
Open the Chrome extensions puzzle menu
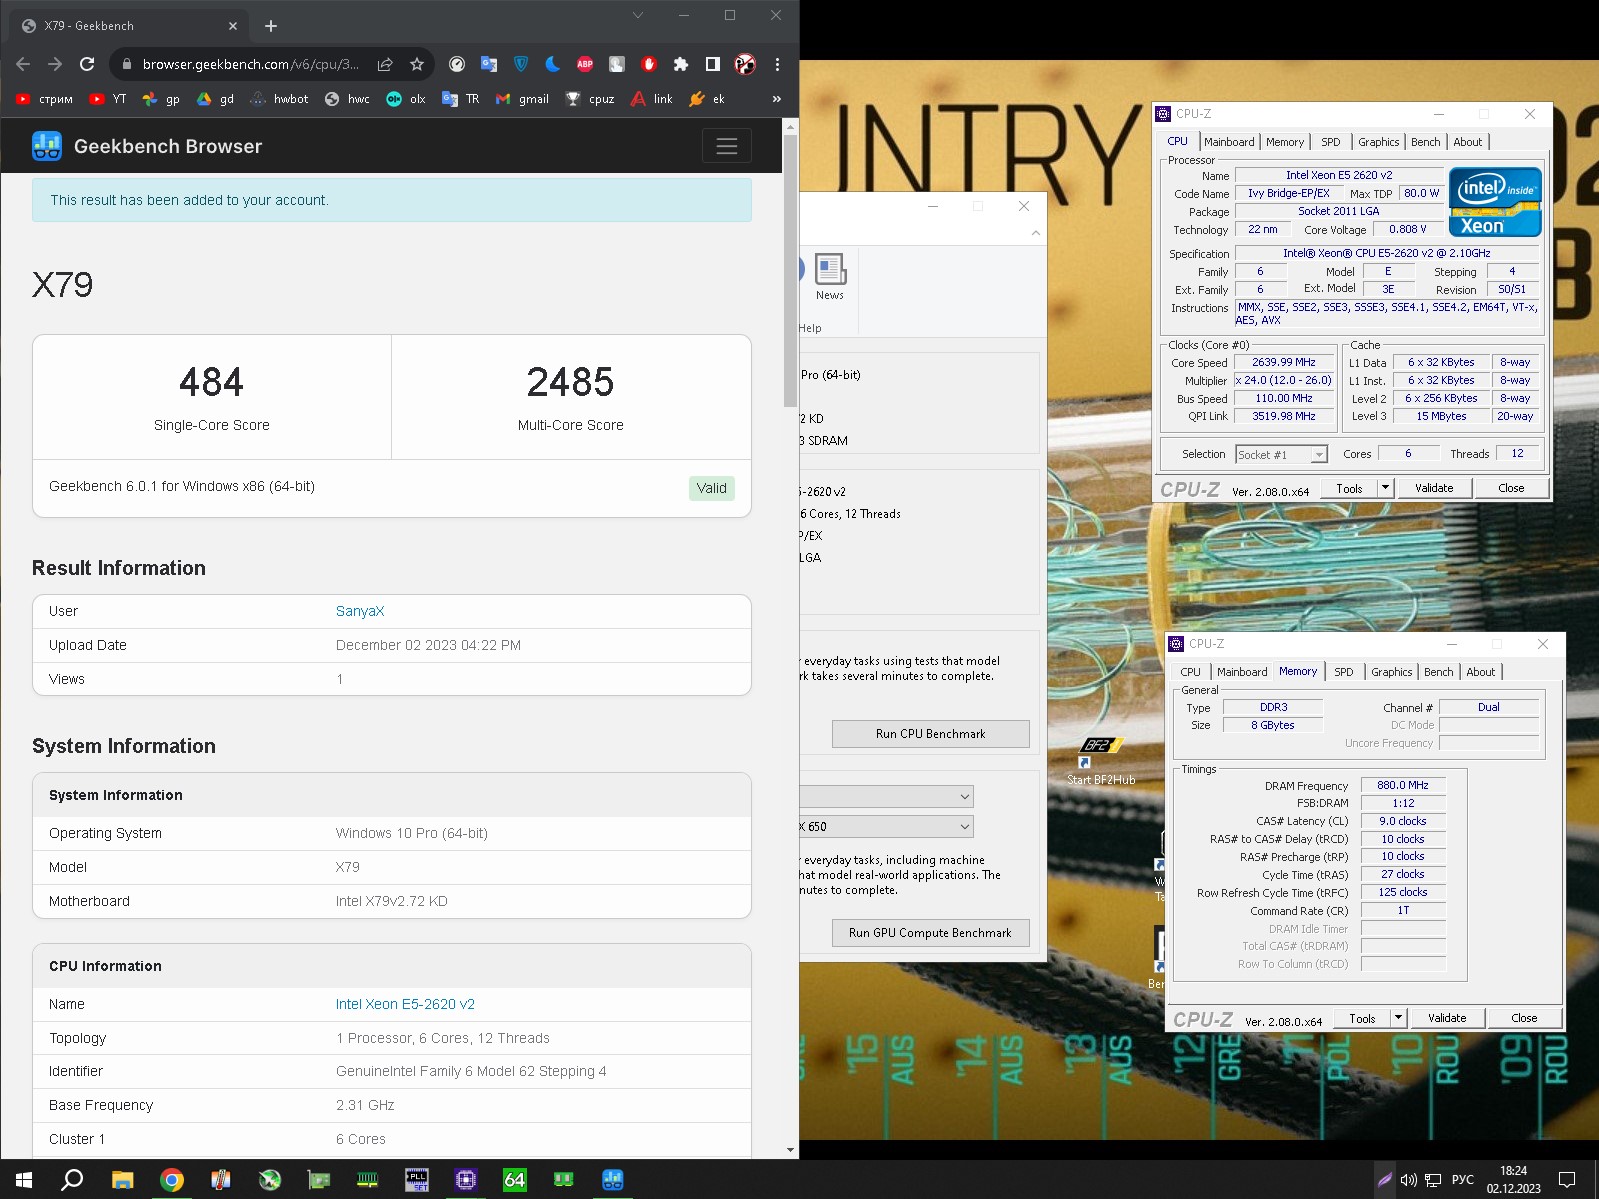click(681, 64)
